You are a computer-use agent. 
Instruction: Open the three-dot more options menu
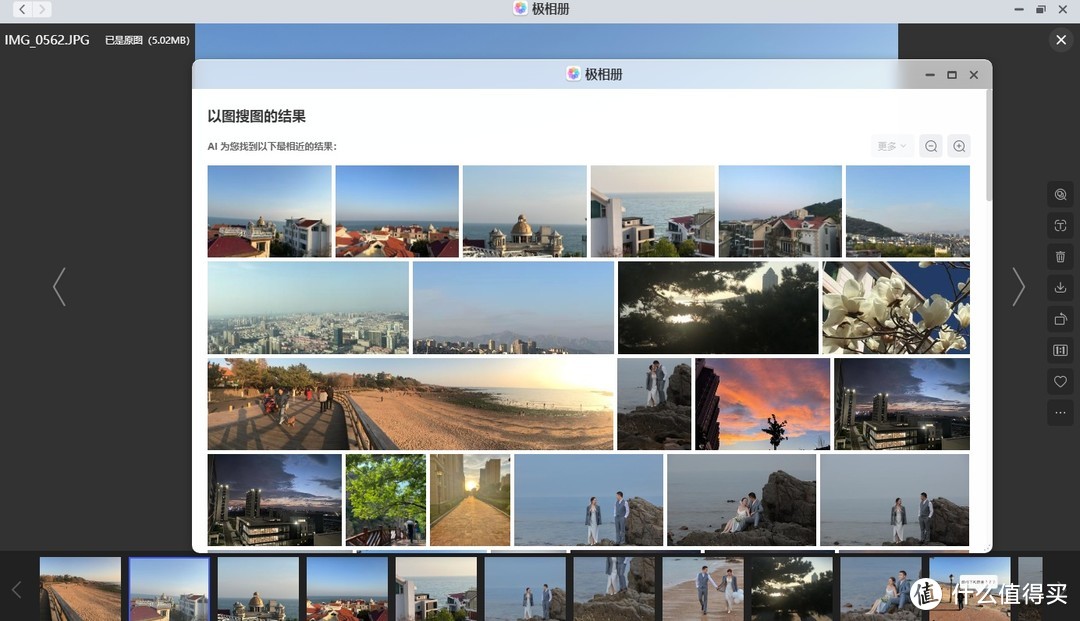(1060, 412)
